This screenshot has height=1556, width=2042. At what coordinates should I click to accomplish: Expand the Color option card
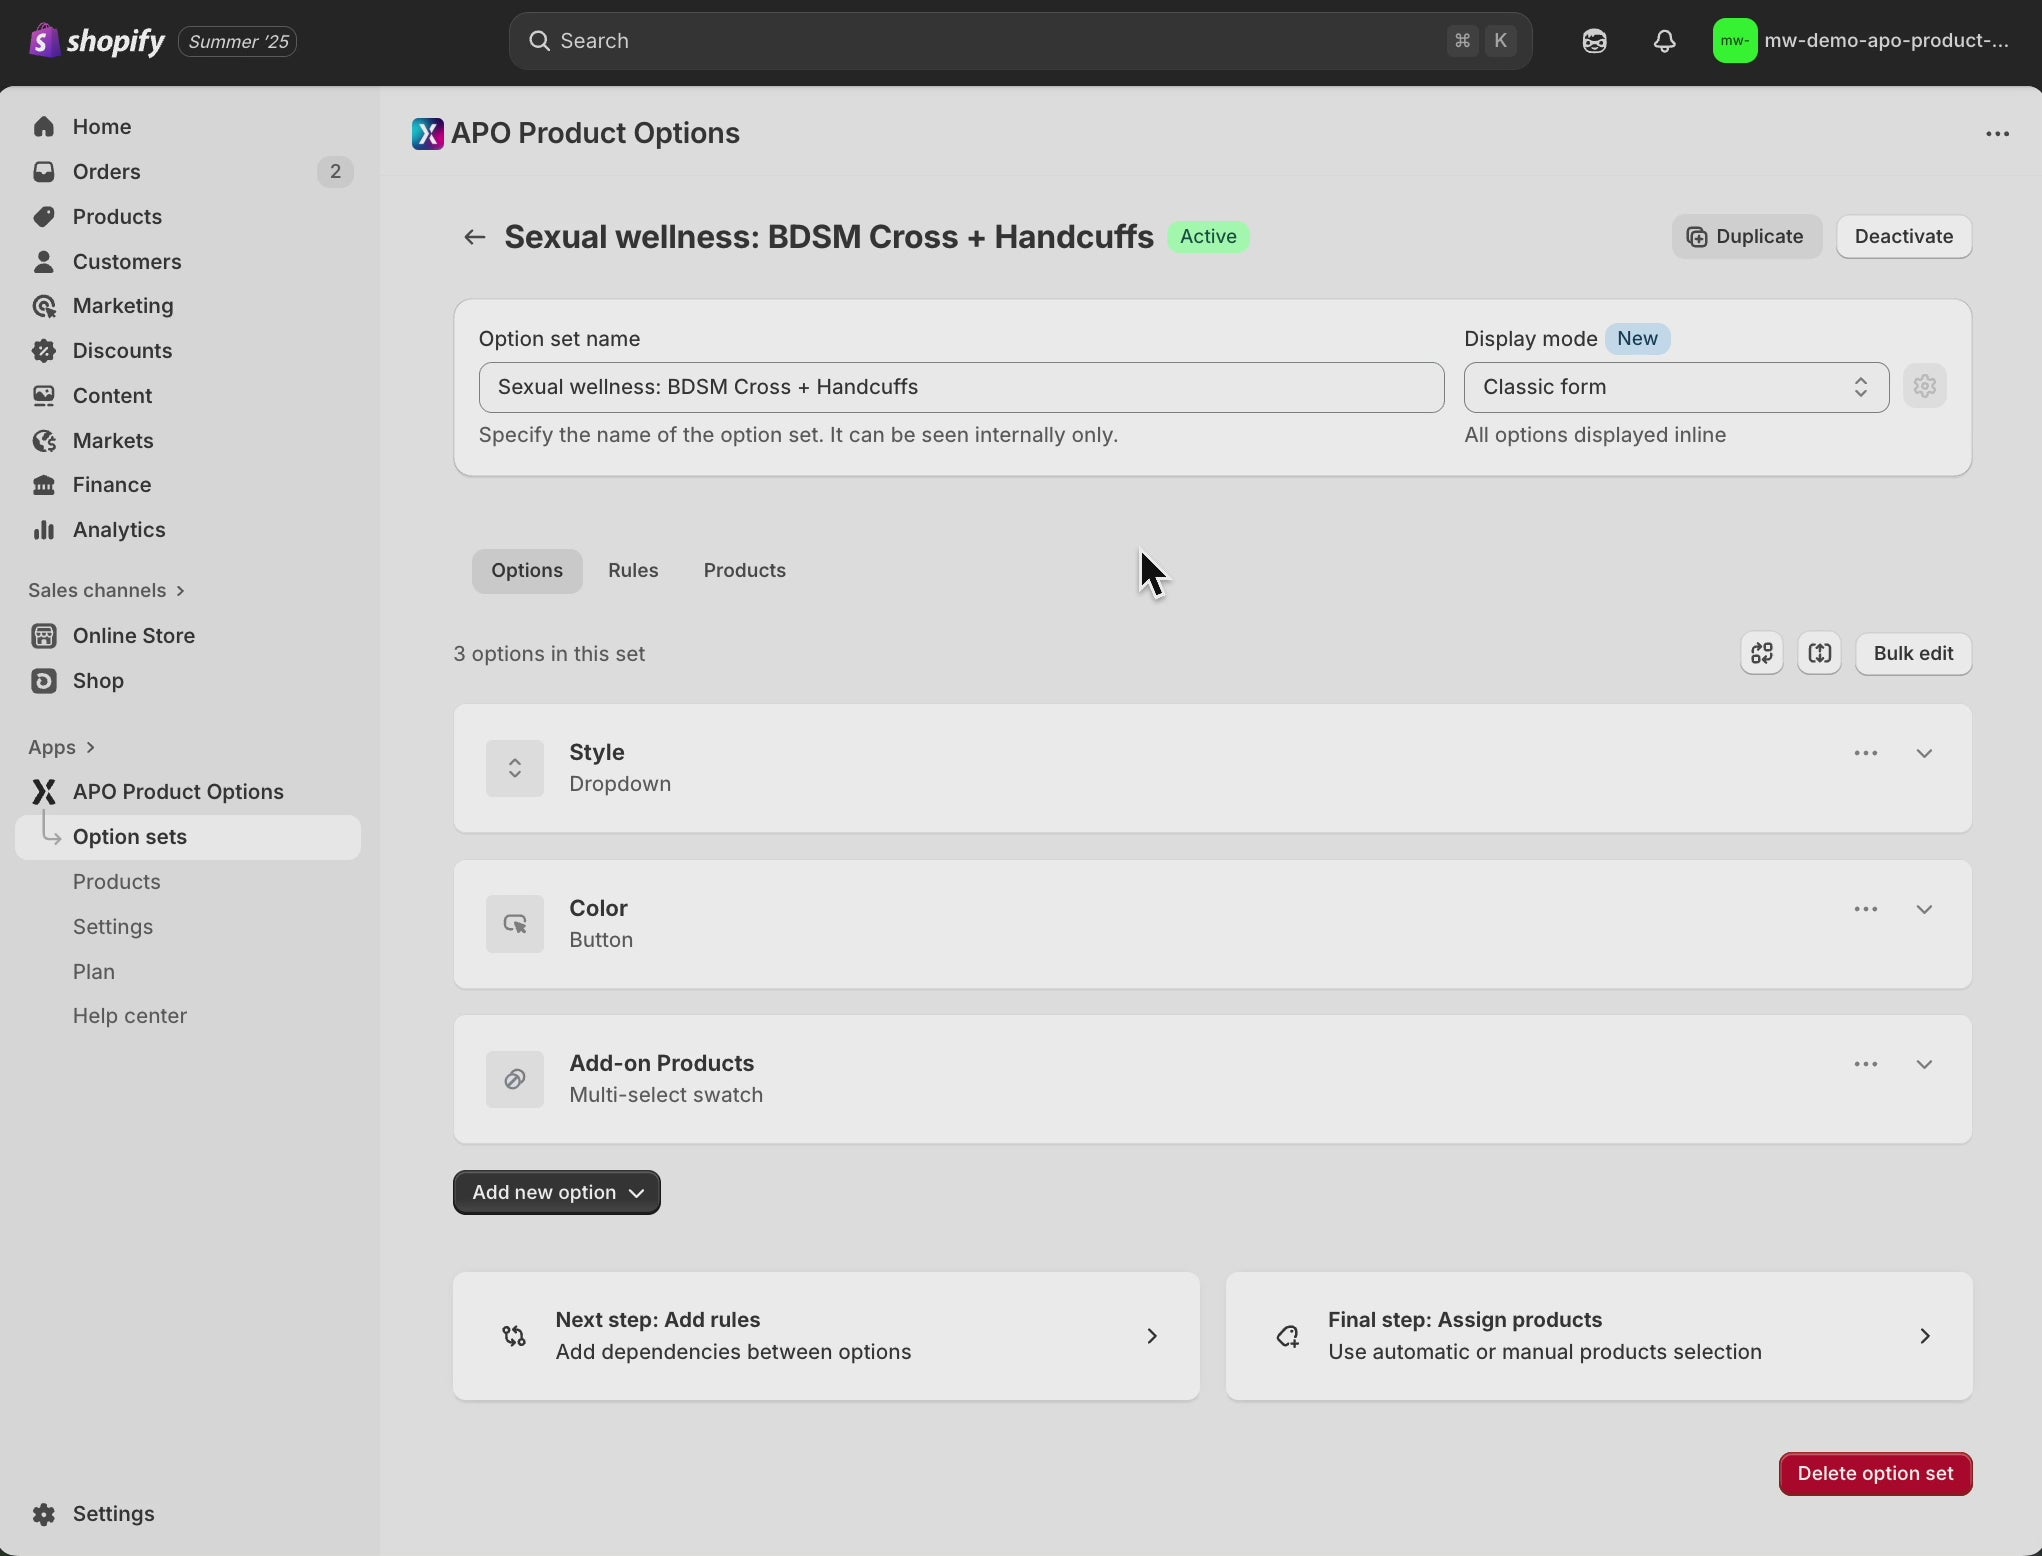(1923, 909)
